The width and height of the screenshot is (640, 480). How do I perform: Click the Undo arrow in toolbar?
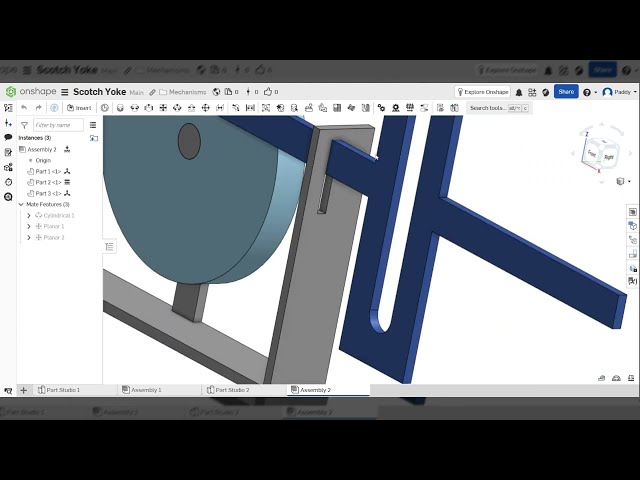24,108
